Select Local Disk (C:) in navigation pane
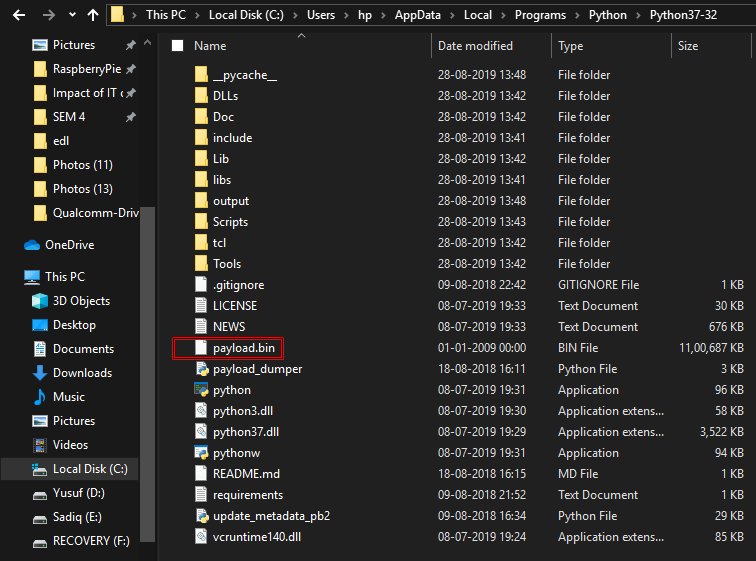756x561 pixels. pos(89,469)
